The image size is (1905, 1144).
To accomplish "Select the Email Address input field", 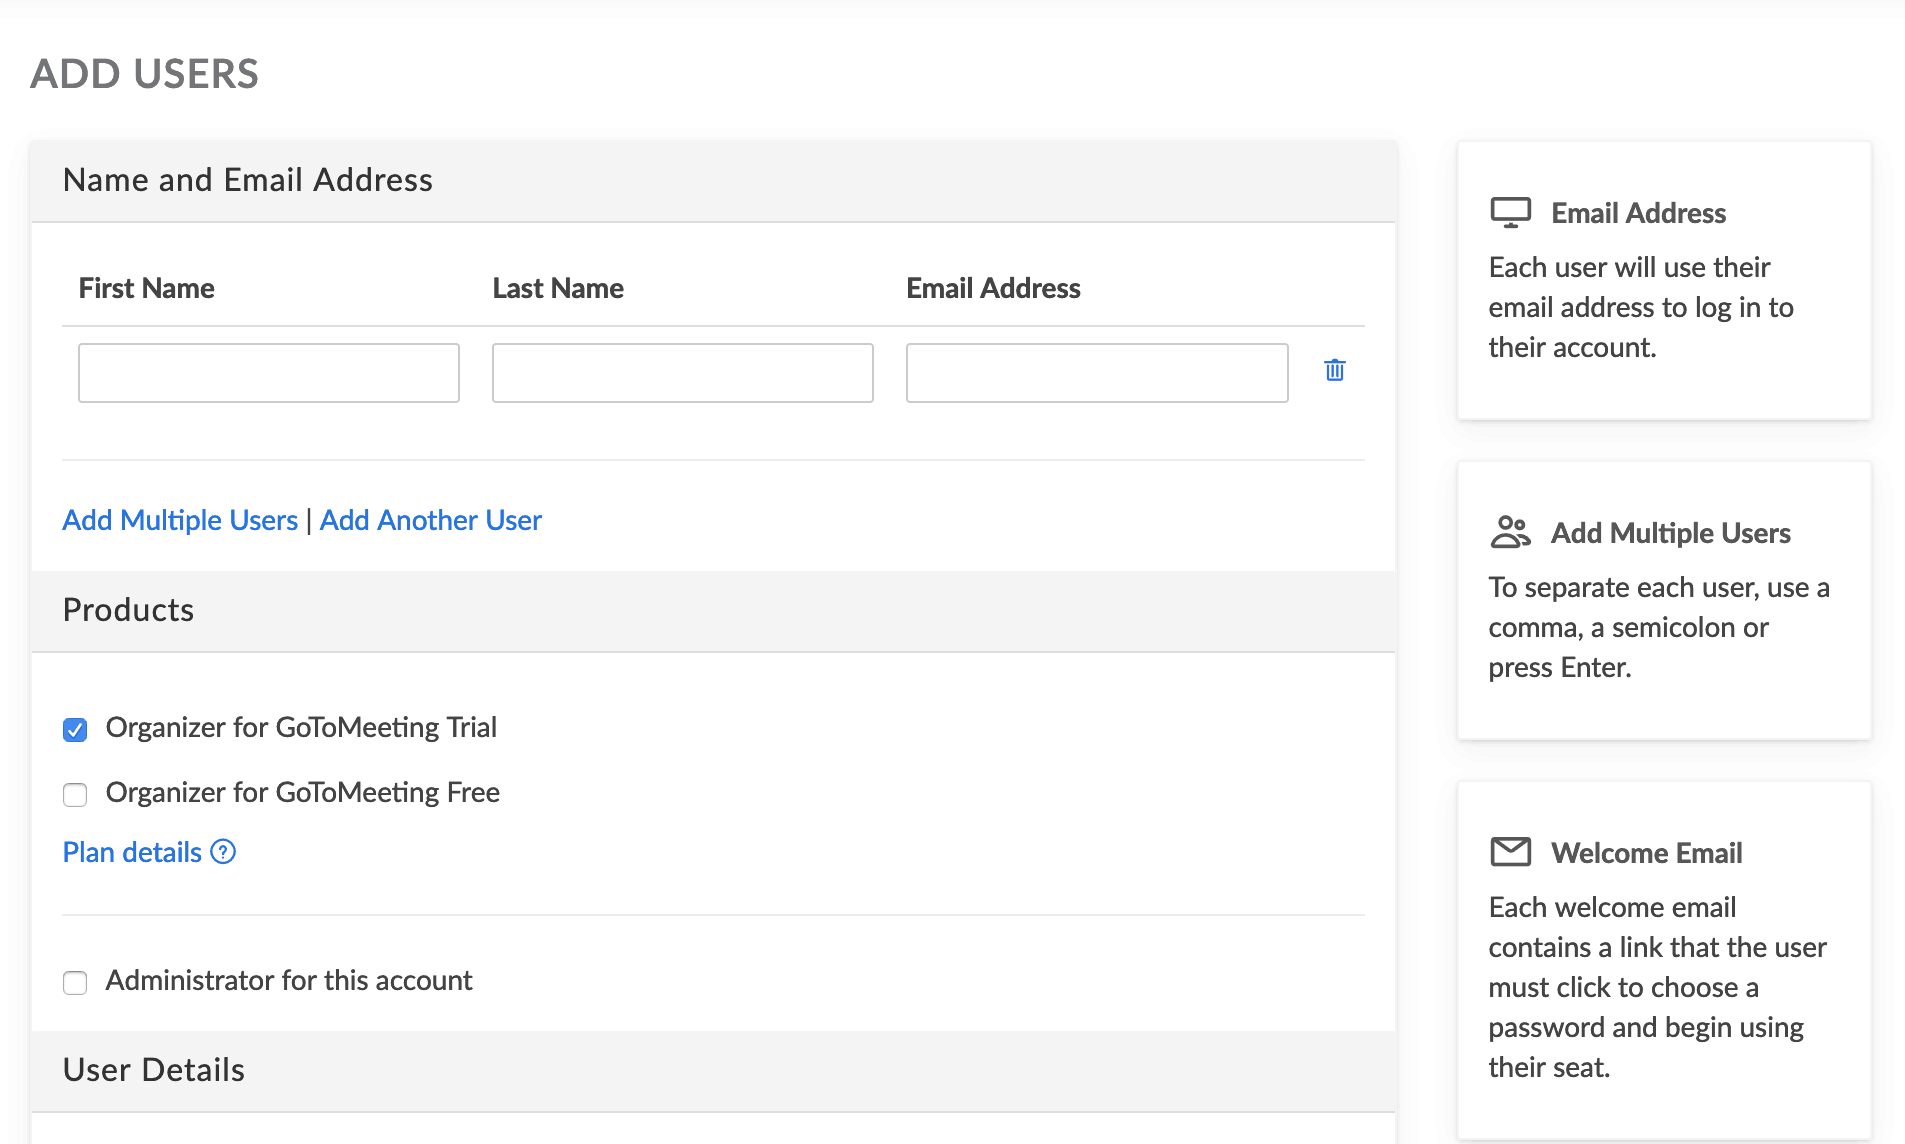I will pos(1096,373).
